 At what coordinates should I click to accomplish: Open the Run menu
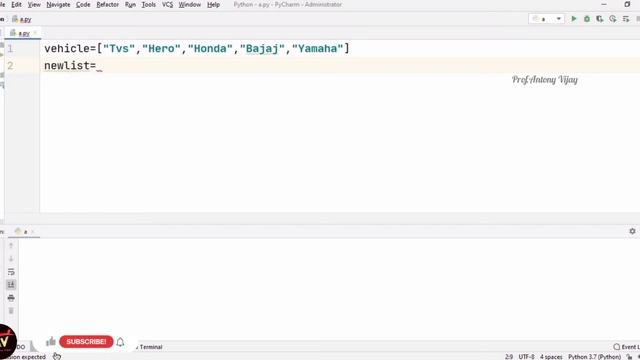pyautogui.click(x=130, y=4)
